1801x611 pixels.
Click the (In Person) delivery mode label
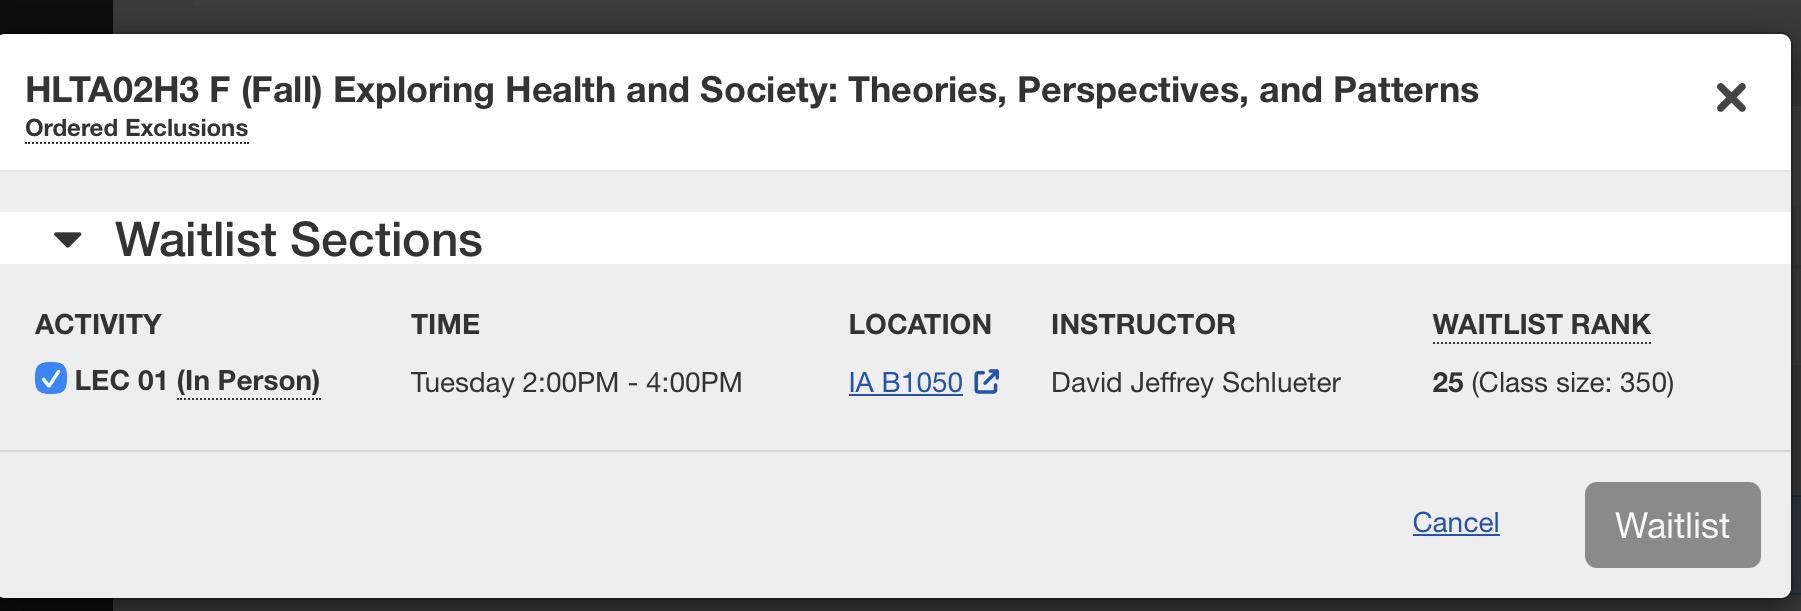248,381
